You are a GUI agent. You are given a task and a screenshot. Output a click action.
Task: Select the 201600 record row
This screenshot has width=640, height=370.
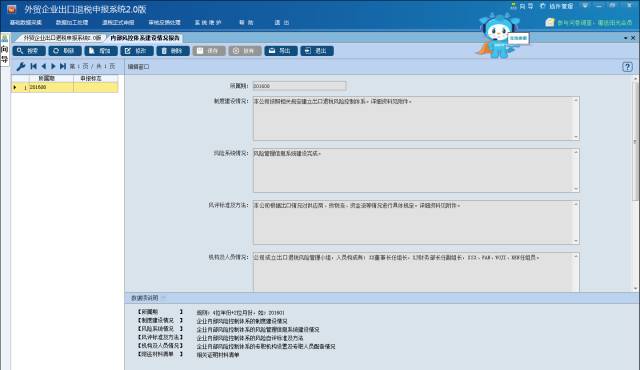tap(65, 87)
